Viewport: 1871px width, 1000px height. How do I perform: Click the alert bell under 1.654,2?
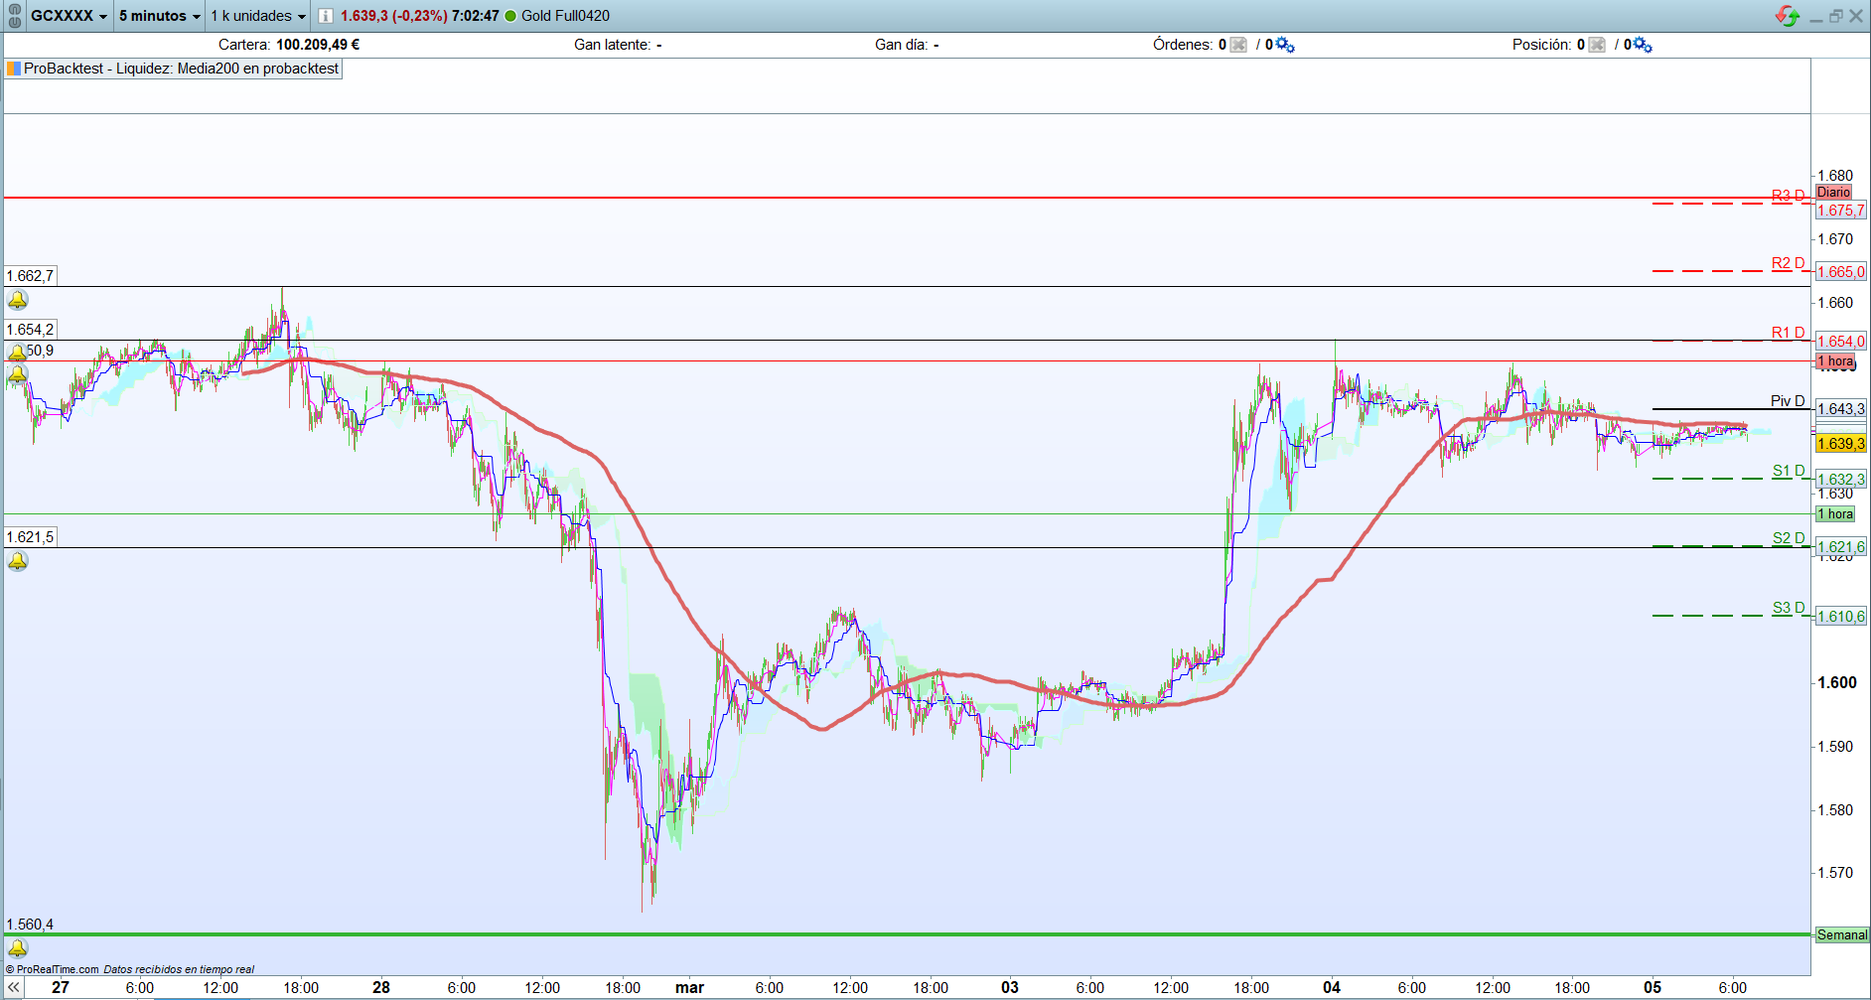point(17,352)
